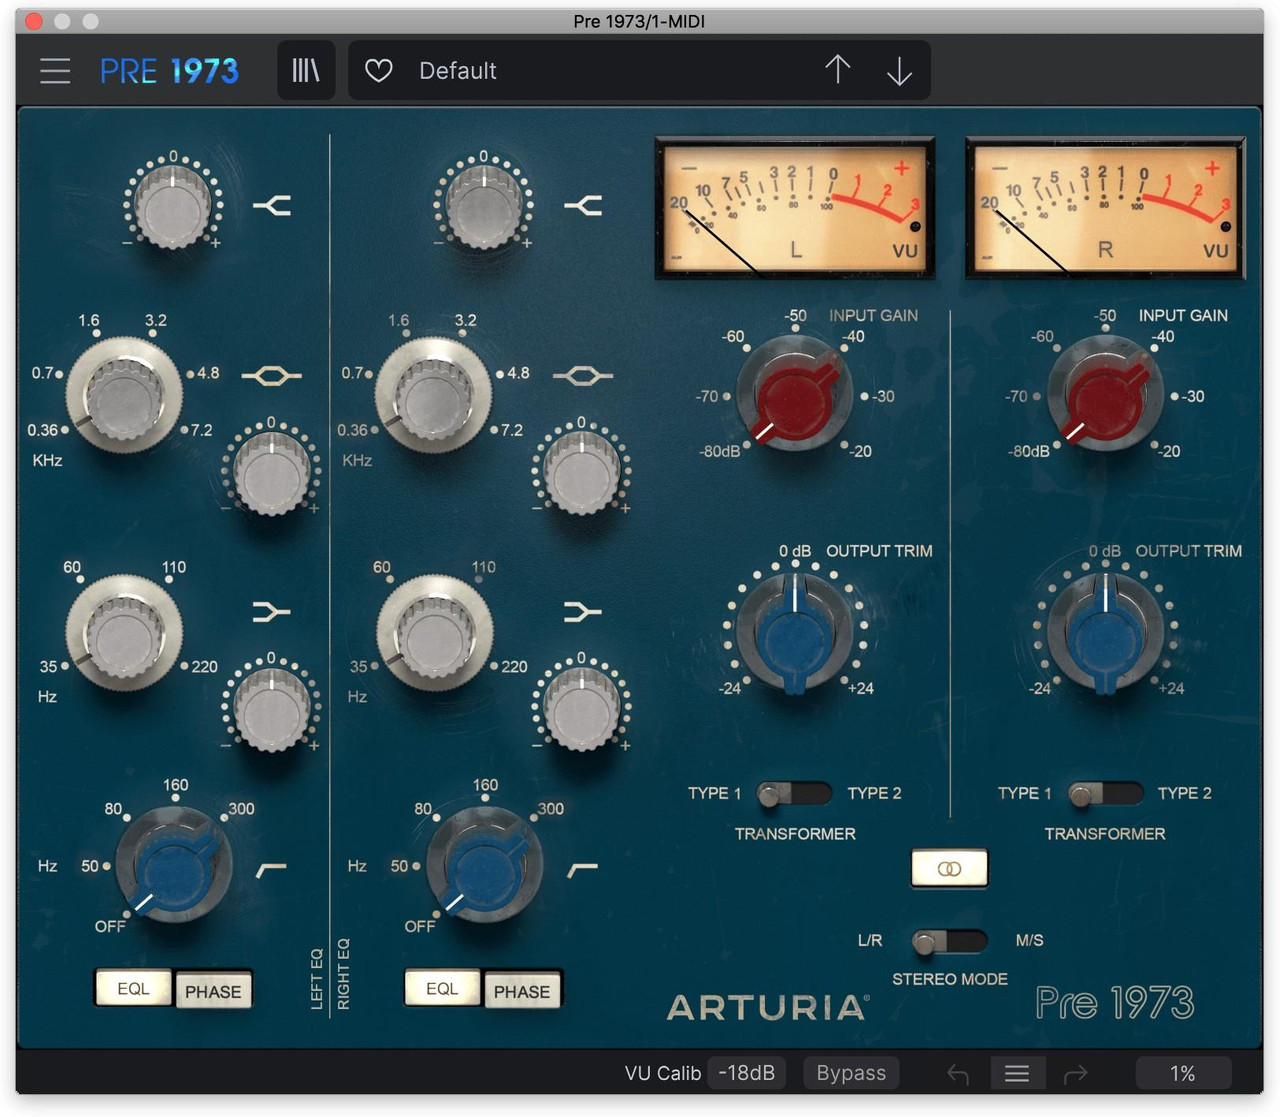Click Right EQ low frequency Hz knob
1280x1117 pixels.
coord(435,632)
